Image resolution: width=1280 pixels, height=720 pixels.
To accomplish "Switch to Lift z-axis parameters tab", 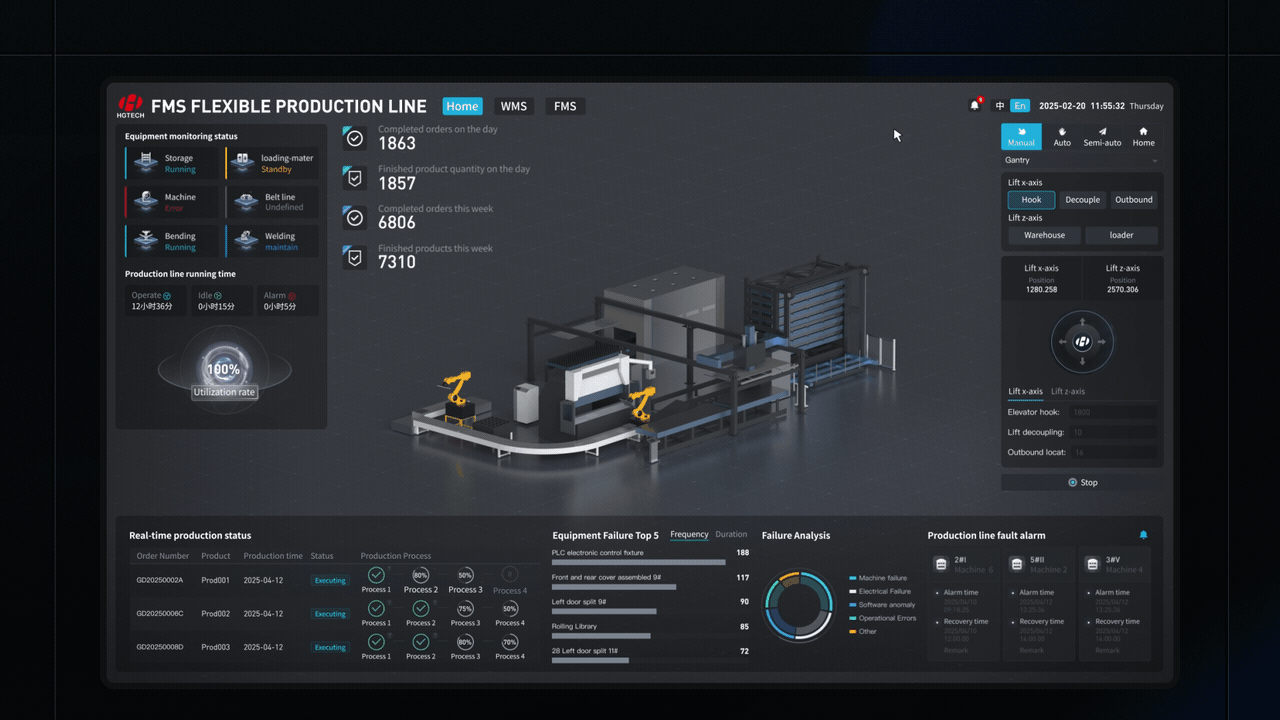I will point(1068,392).
